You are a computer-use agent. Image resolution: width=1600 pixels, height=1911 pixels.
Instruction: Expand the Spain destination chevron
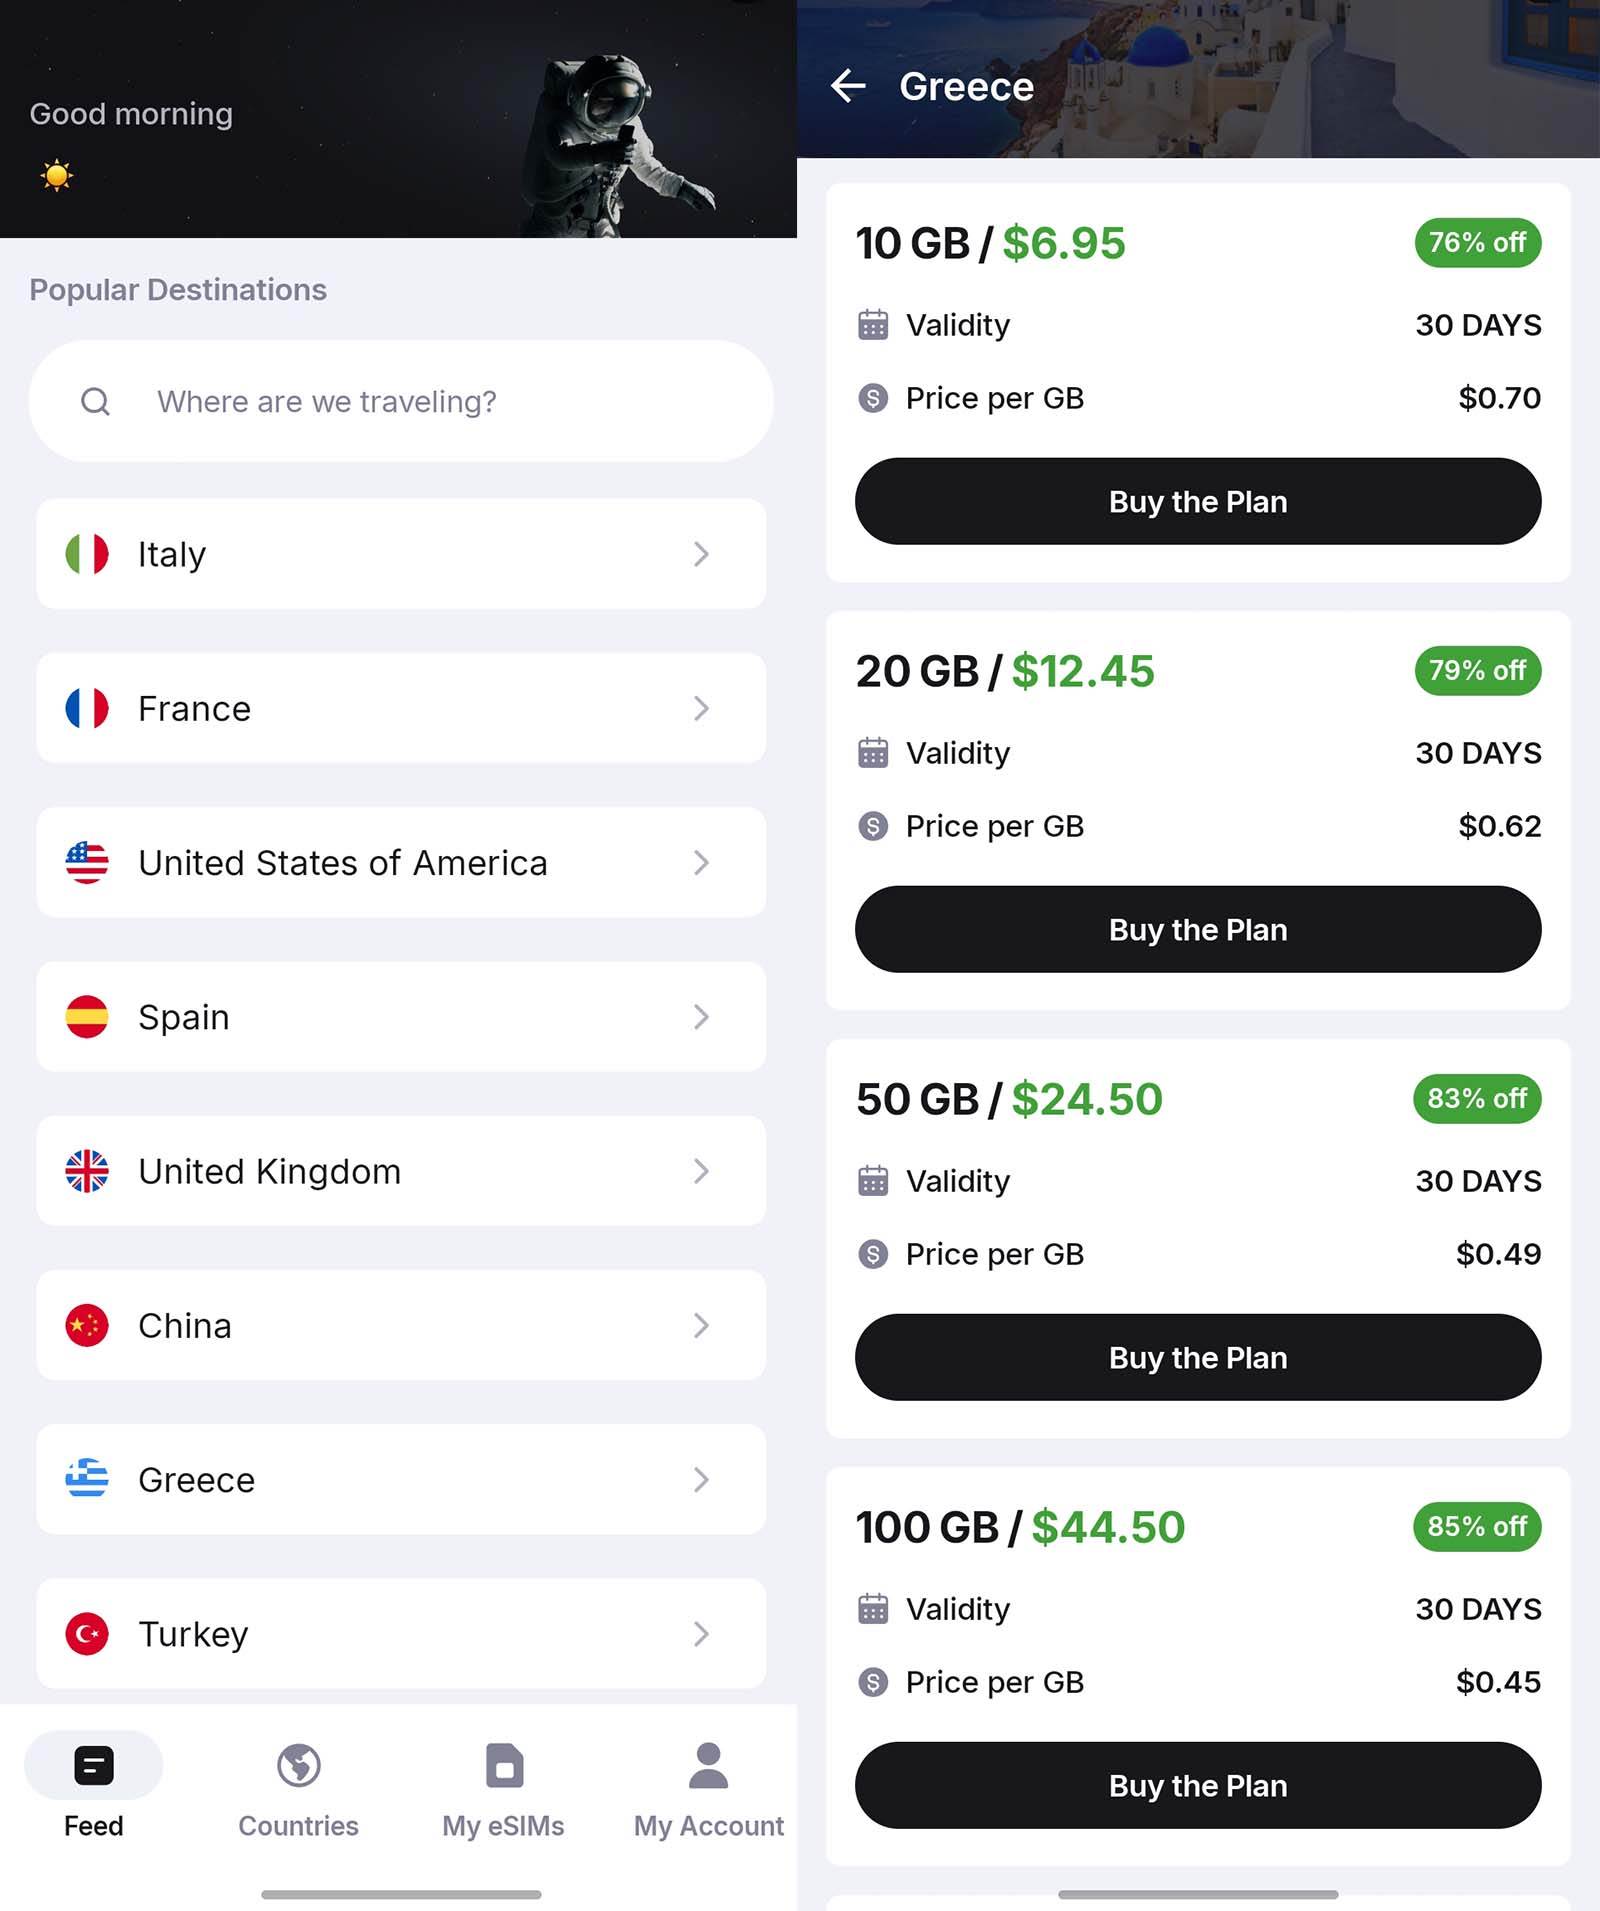pos(701,1017)
